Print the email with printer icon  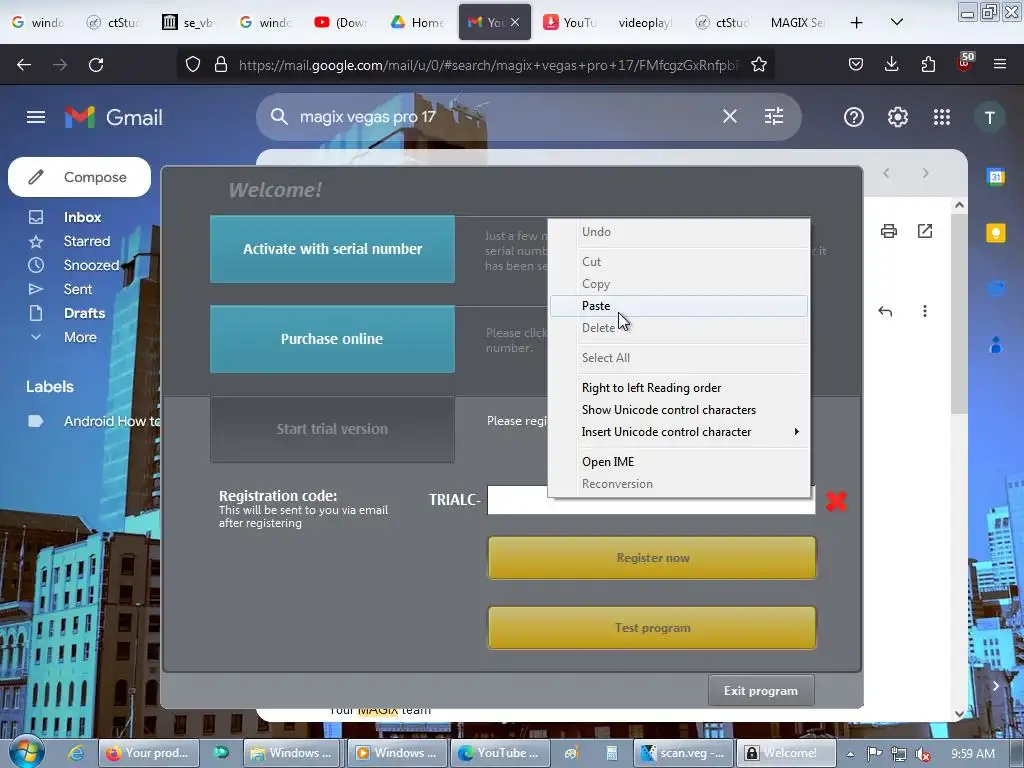pos(889,231)
